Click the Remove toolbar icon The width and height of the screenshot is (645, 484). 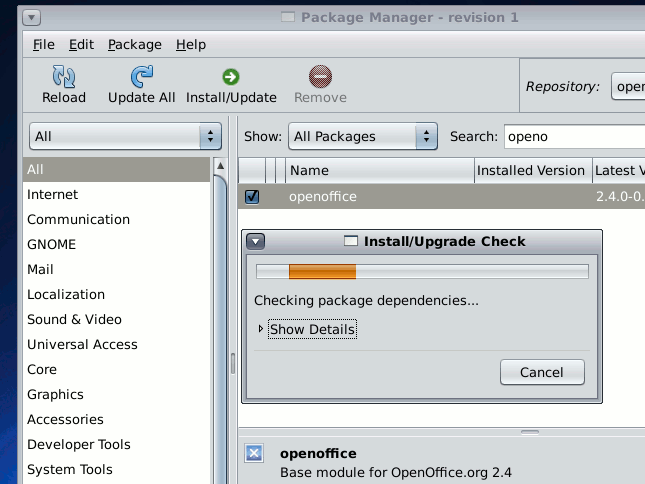(320, 76)
